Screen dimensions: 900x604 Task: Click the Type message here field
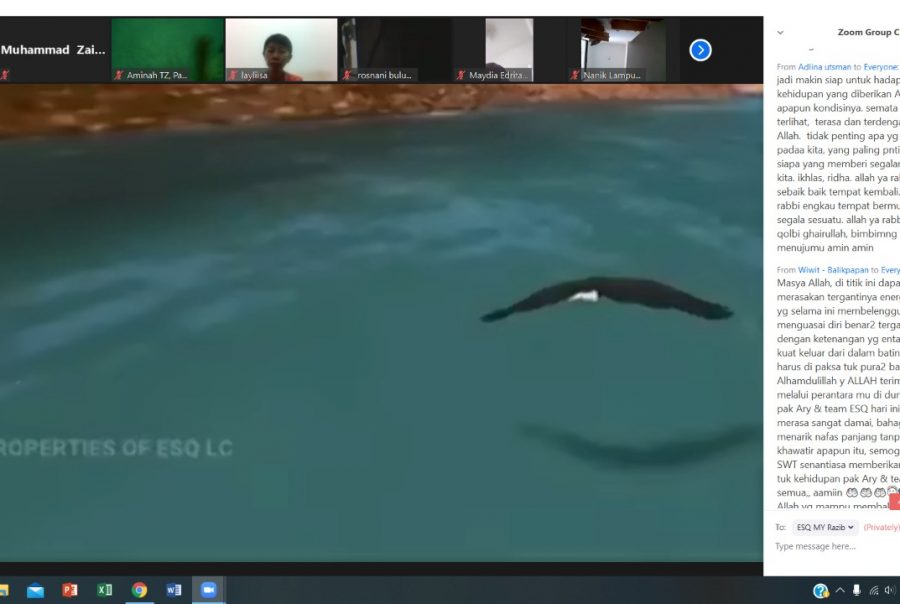click(832, 546)
